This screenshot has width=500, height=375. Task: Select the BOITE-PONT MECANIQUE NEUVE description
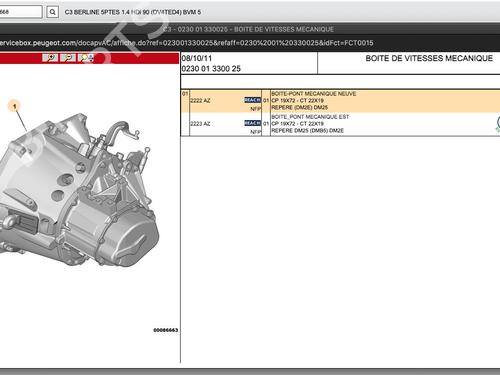point(314,94)
